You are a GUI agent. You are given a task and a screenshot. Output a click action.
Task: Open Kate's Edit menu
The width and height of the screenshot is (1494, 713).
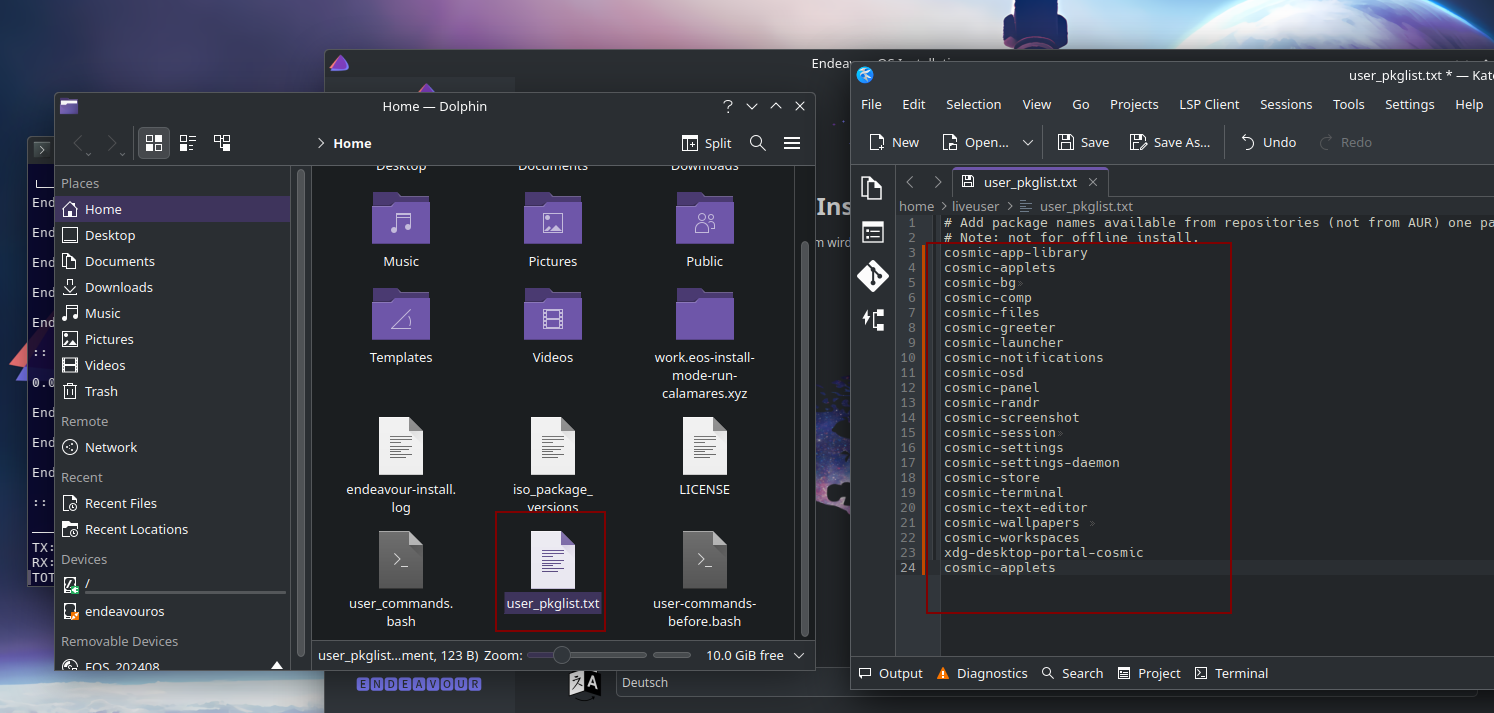(914, 104)
